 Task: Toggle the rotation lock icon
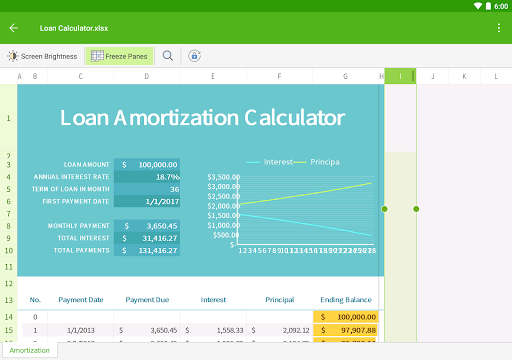point(194,56)
